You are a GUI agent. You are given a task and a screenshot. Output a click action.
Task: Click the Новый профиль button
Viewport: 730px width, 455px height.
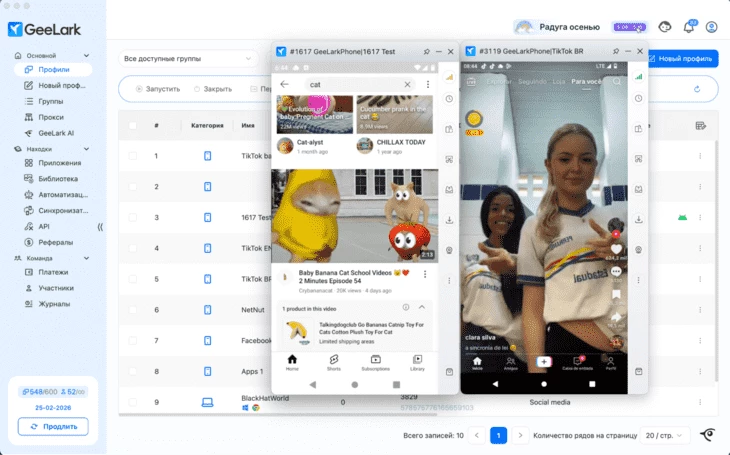click(681, 59)
